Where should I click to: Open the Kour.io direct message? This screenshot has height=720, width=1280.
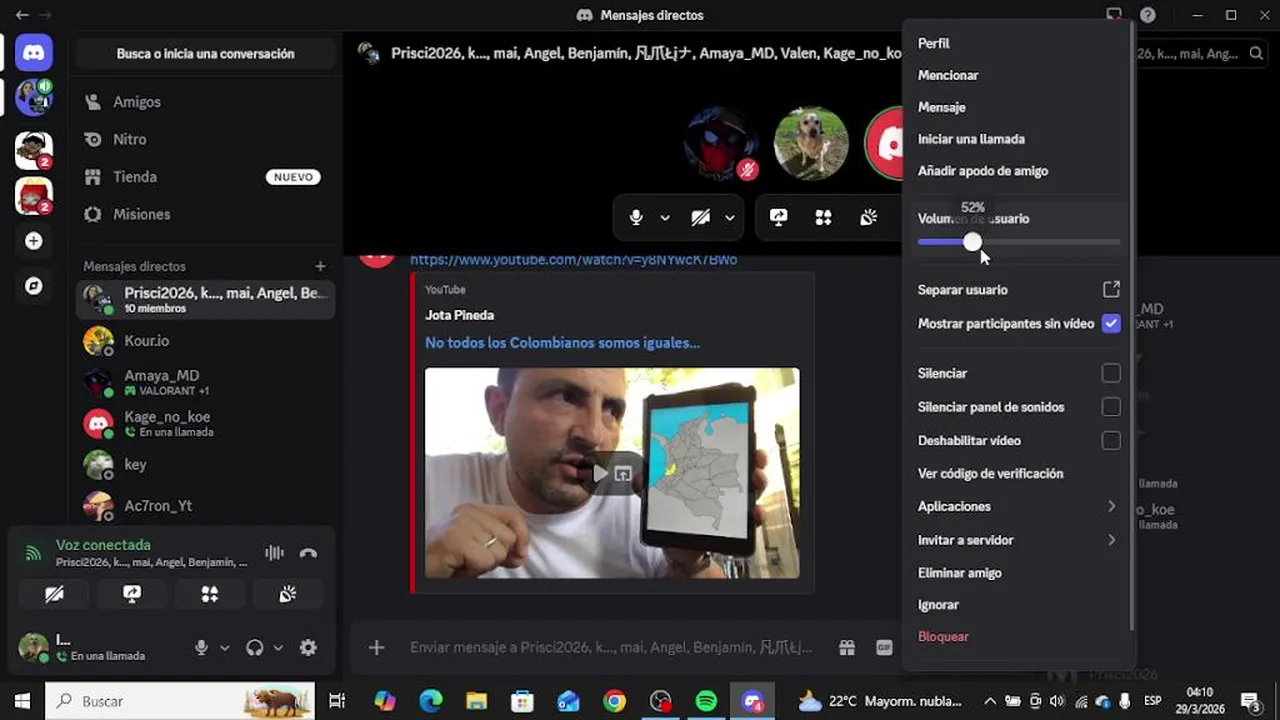pyautogui.click(x=205, y=341)
